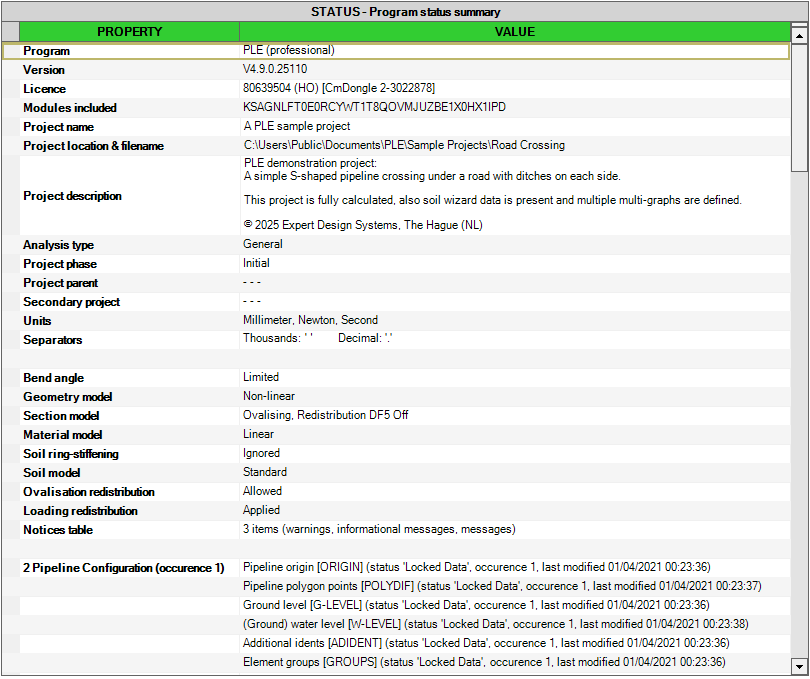Click the Project description property label
The height and width of the screenshot is (679, 810).
tap(72, 196)
